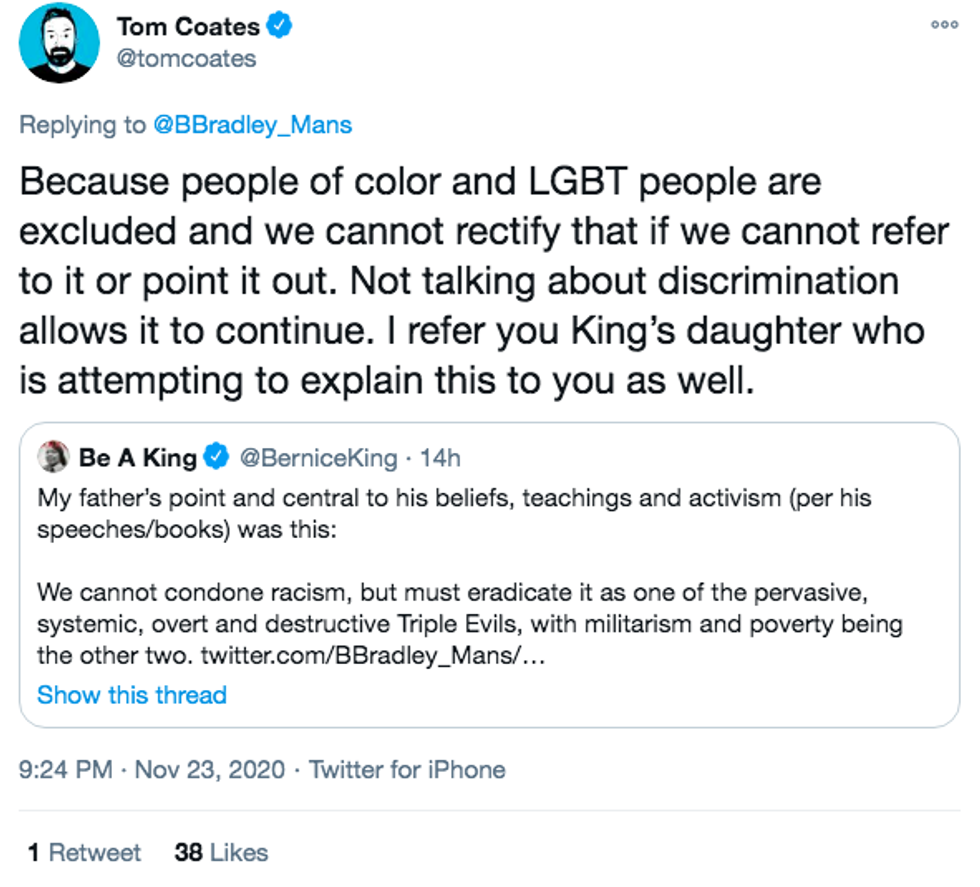Viewport: 980px width, 887px height.
Task: Open the three-dot more options menu
Action: pos(944,25)
